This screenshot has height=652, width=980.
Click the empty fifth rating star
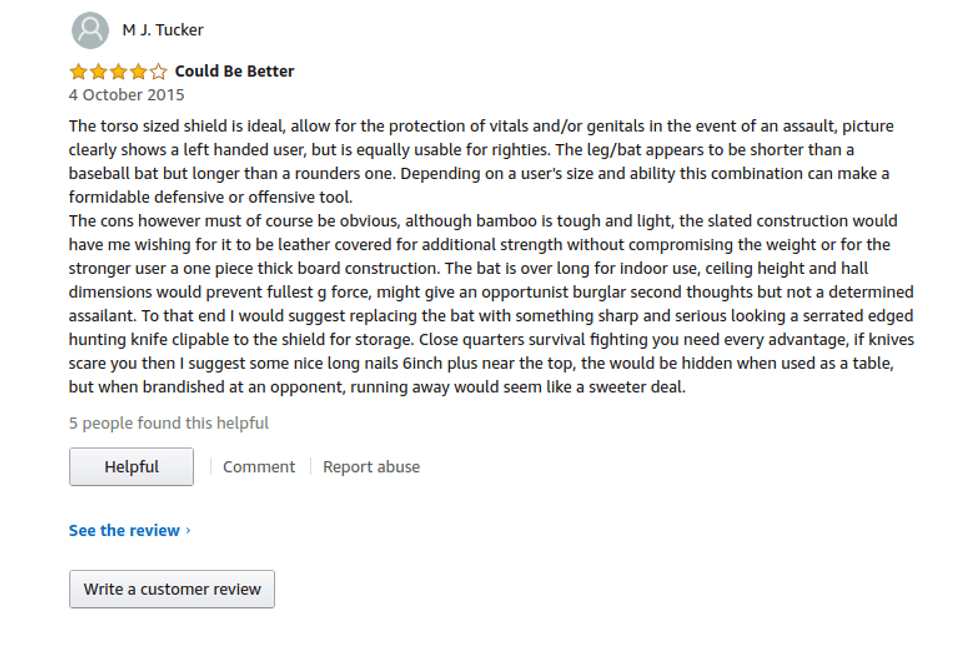click(x=158, y=72)
